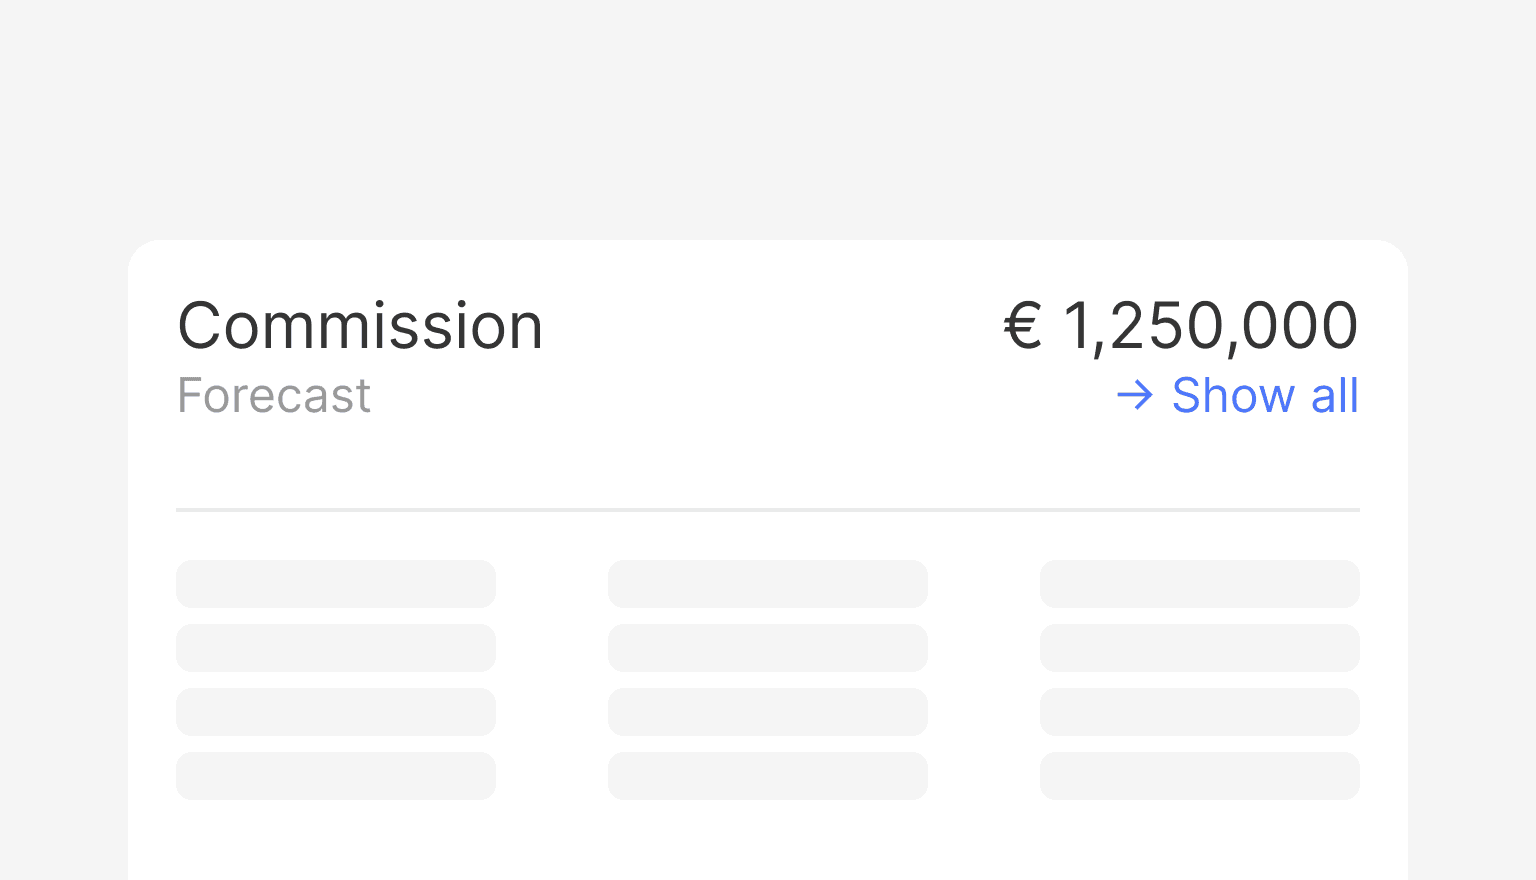Select the third placeholder in left column
The width and height of the screenshot is (1536, 880).
(x=336, y=712)
